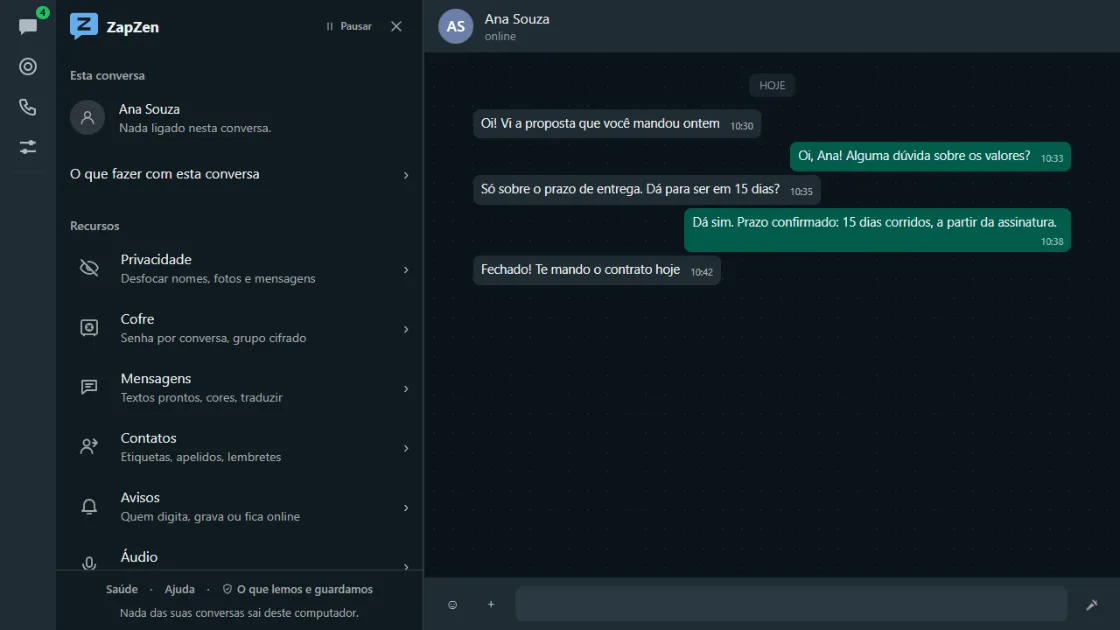The width and height of the screenshot is (1120, 630).
Task: Close the ZapZen panel
Action: click(x=396, y=26)
